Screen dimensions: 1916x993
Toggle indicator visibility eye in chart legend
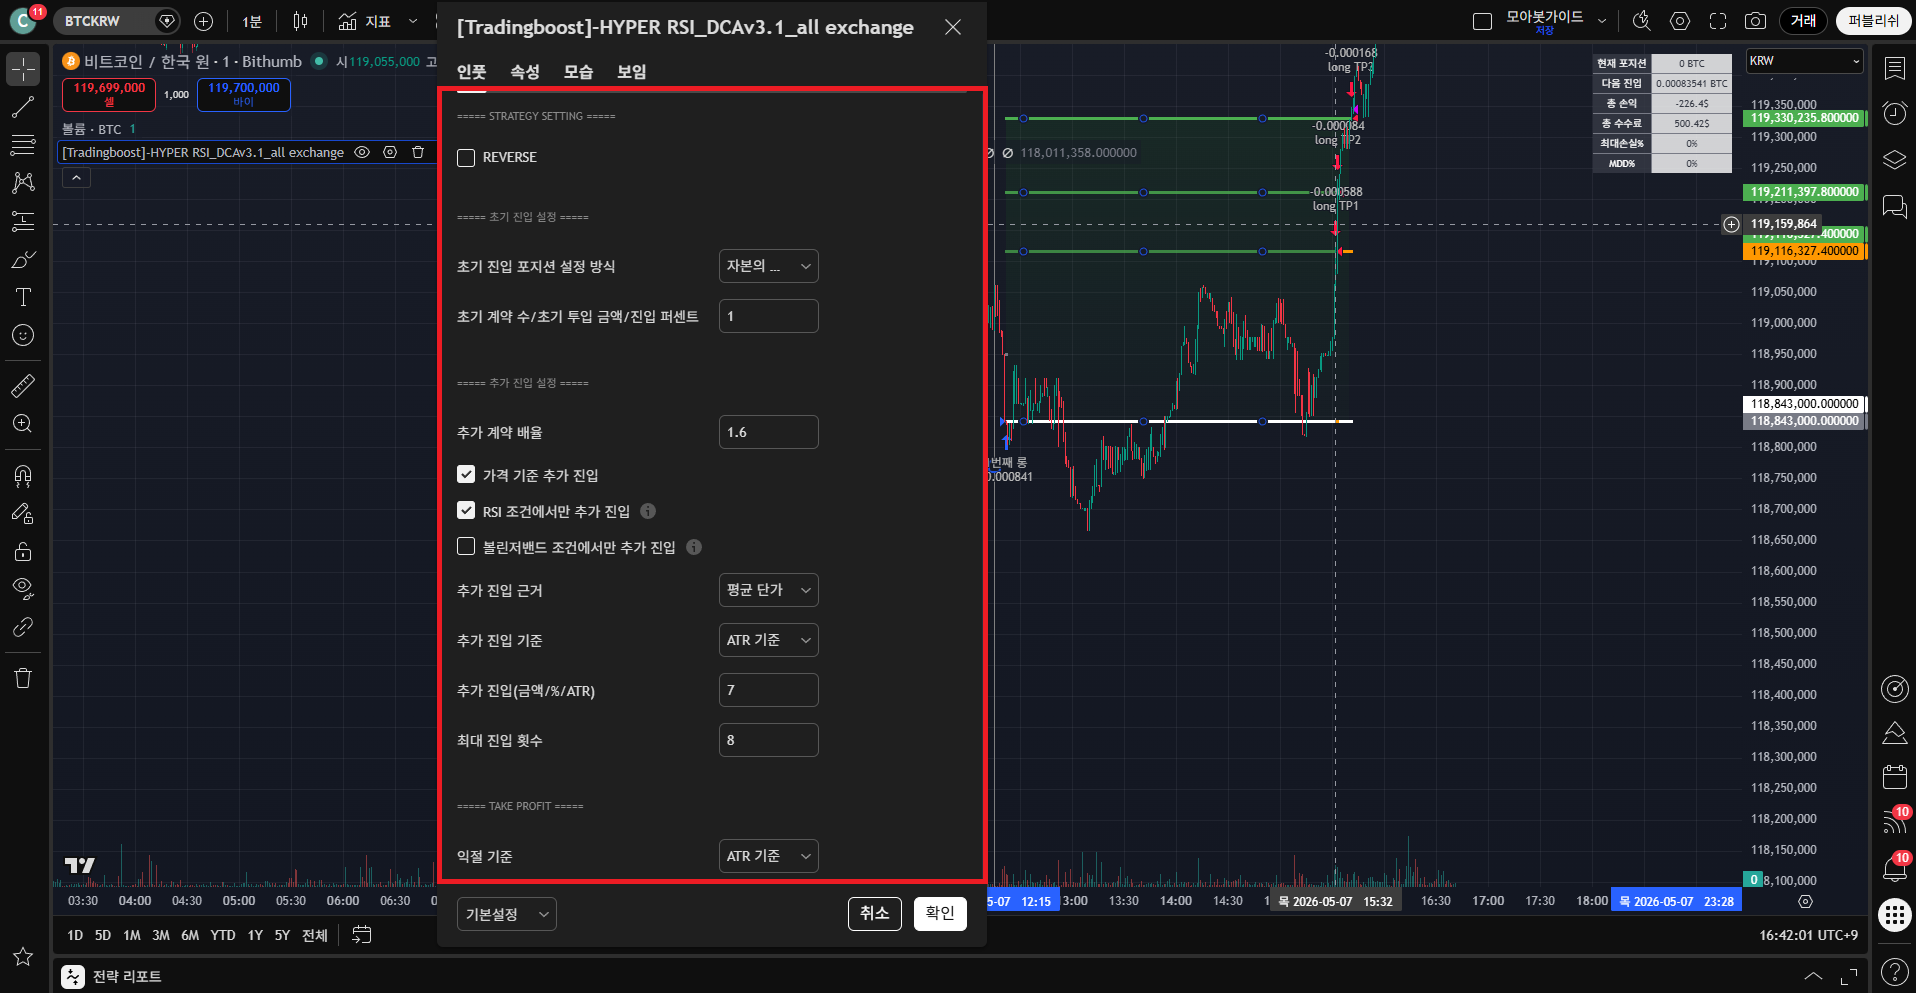(x=363, y=152)
